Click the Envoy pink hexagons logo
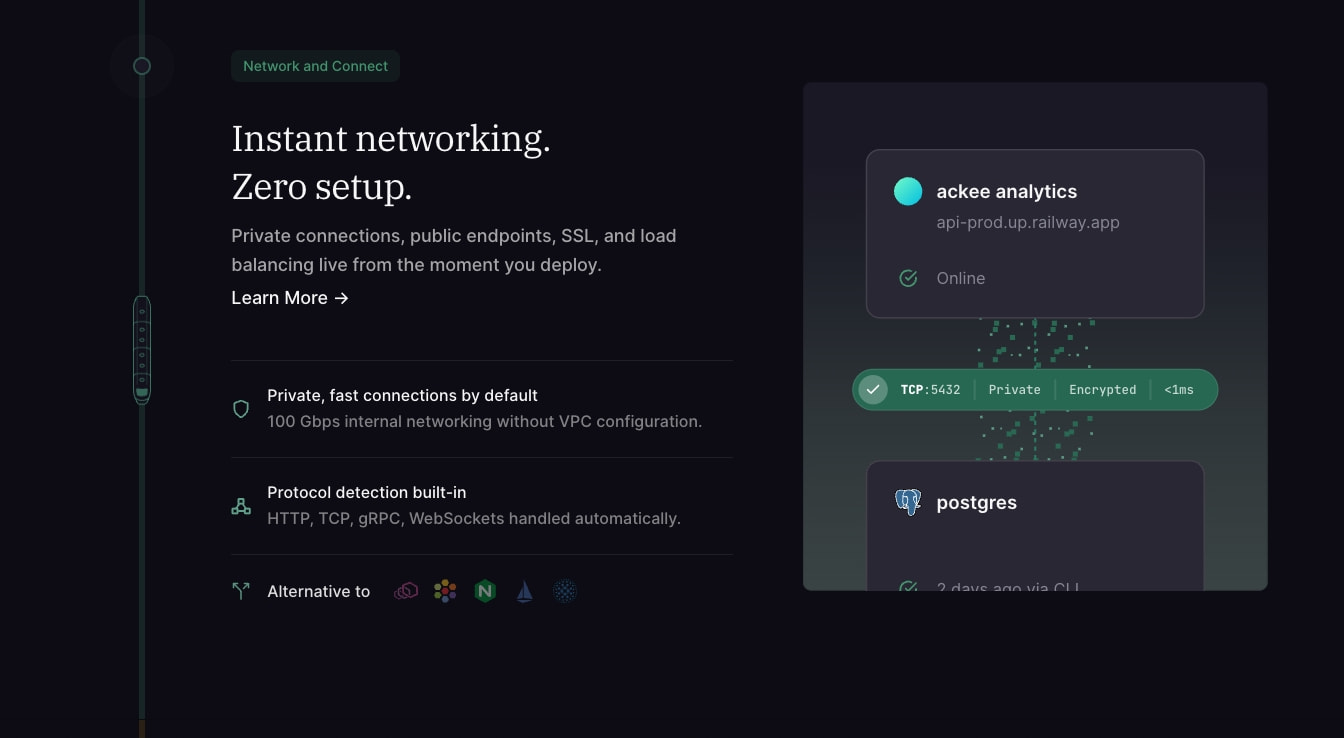This screenshot has width=1344, height=738. [406, 591]
